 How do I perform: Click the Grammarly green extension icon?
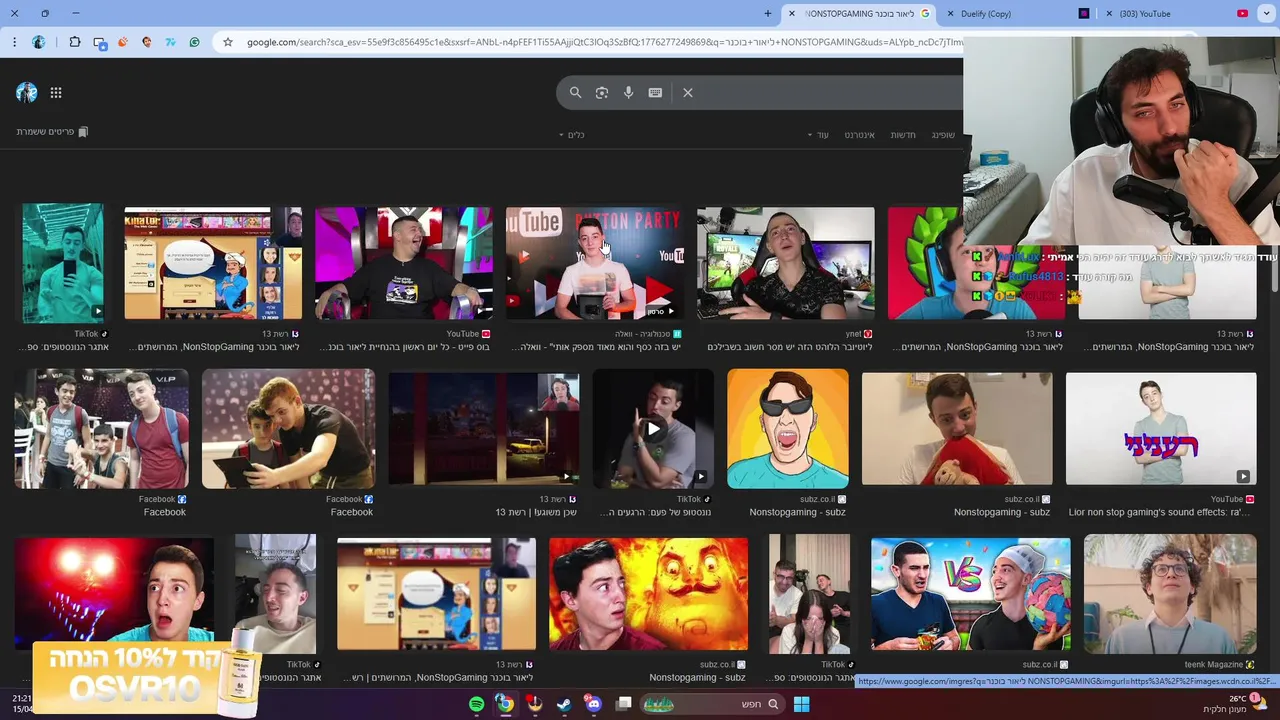click(194, 42)
